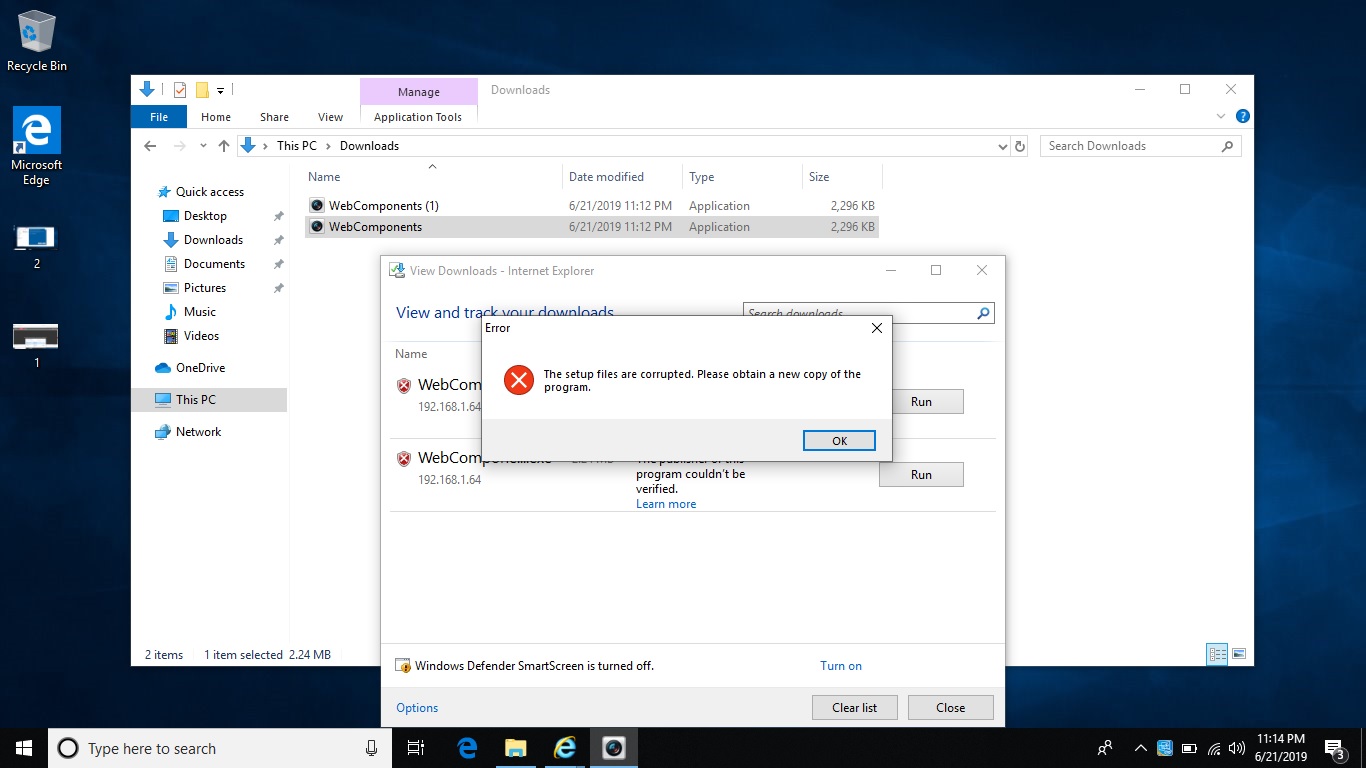Open the address bar history dropdown

(1003, 146)
